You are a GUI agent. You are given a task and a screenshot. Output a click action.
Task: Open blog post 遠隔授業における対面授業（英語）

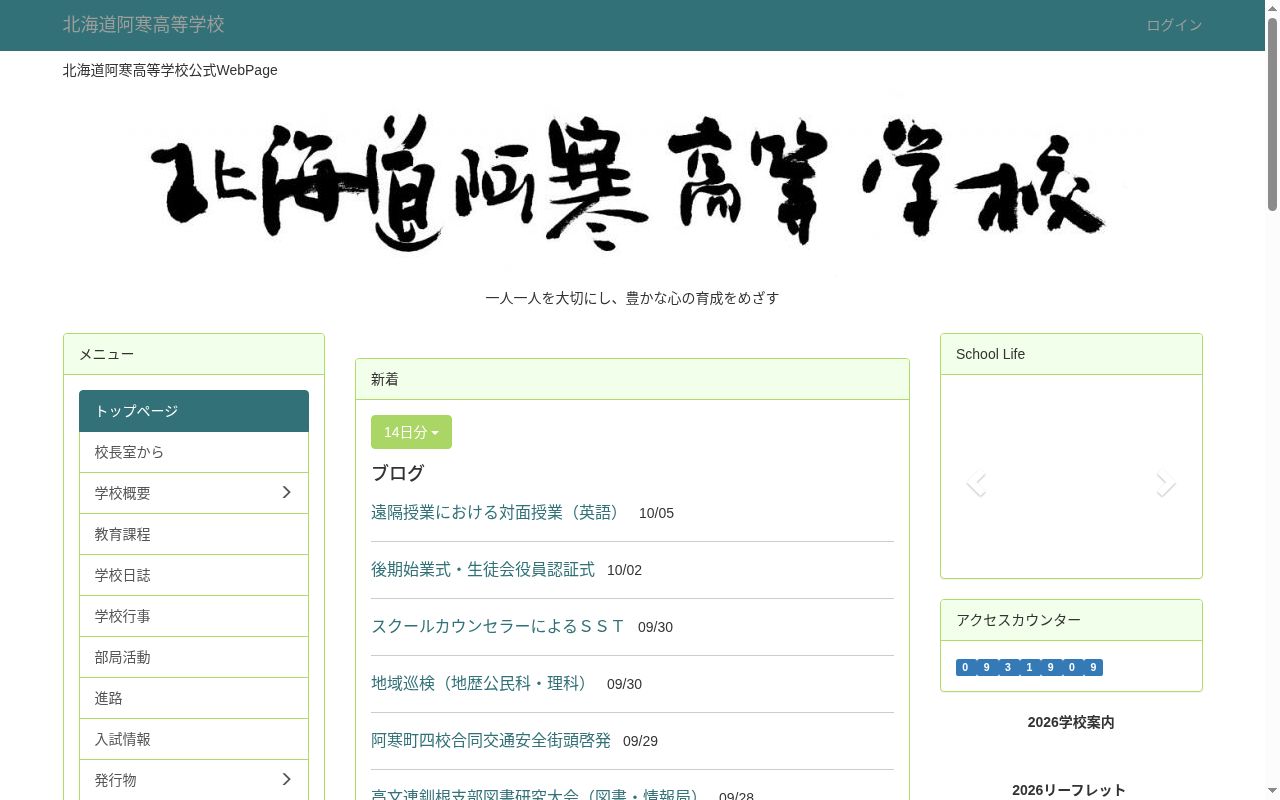tap(499, 512)
